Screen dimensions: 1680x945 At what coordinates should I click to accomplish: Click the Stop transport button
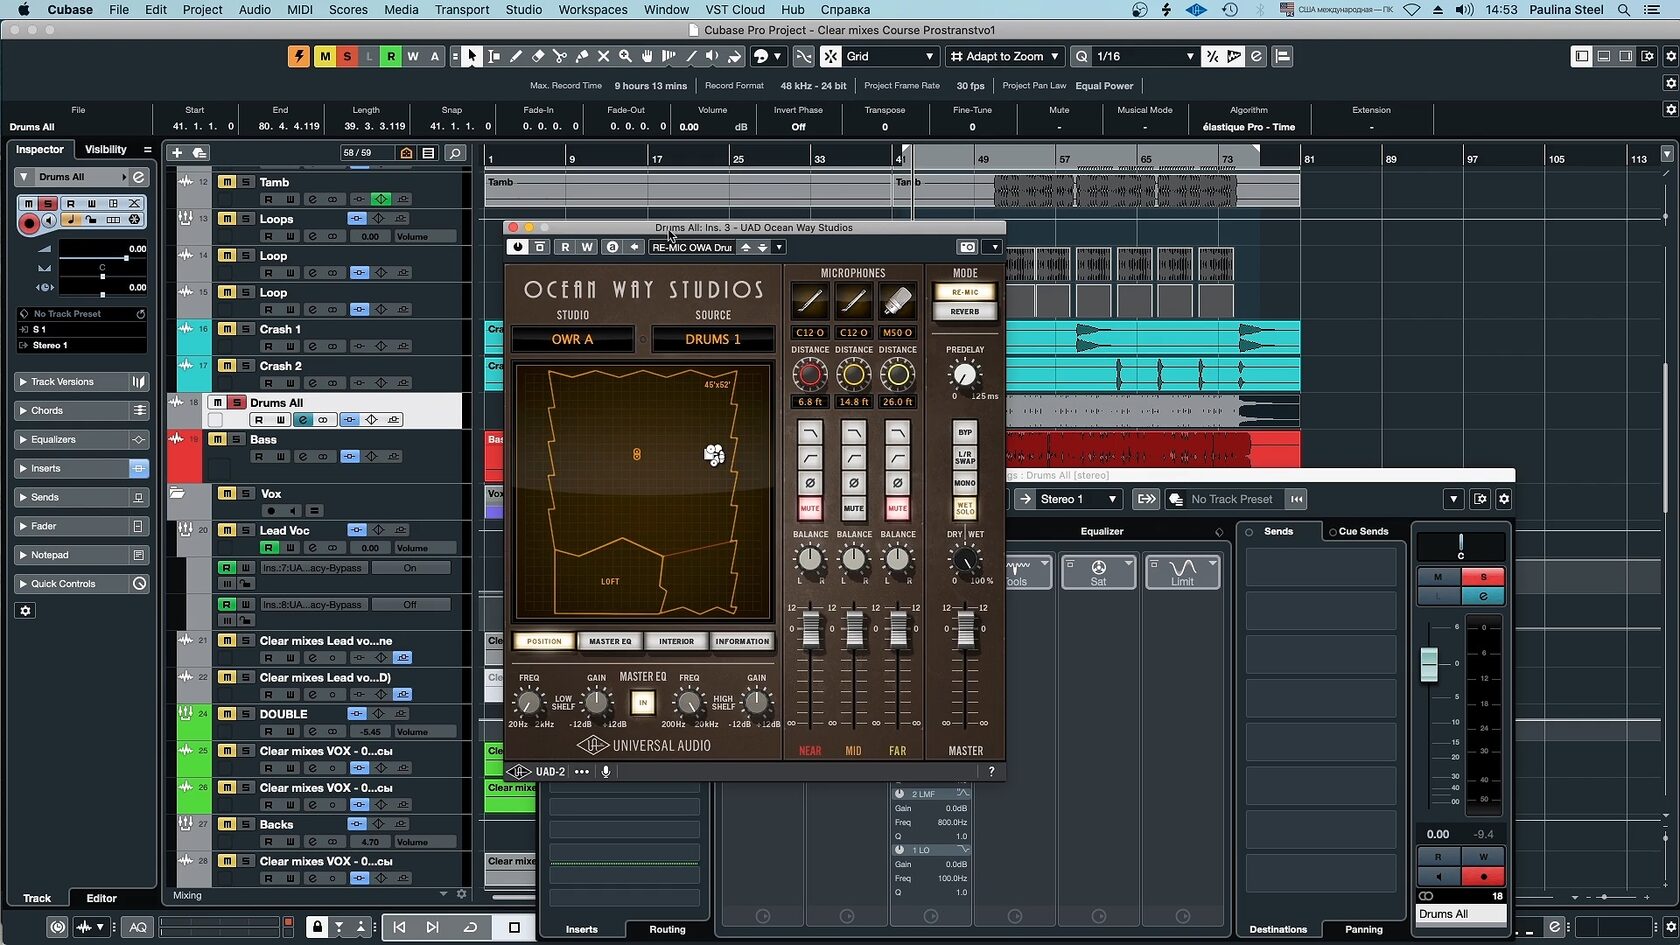click(x=514, y=927)
